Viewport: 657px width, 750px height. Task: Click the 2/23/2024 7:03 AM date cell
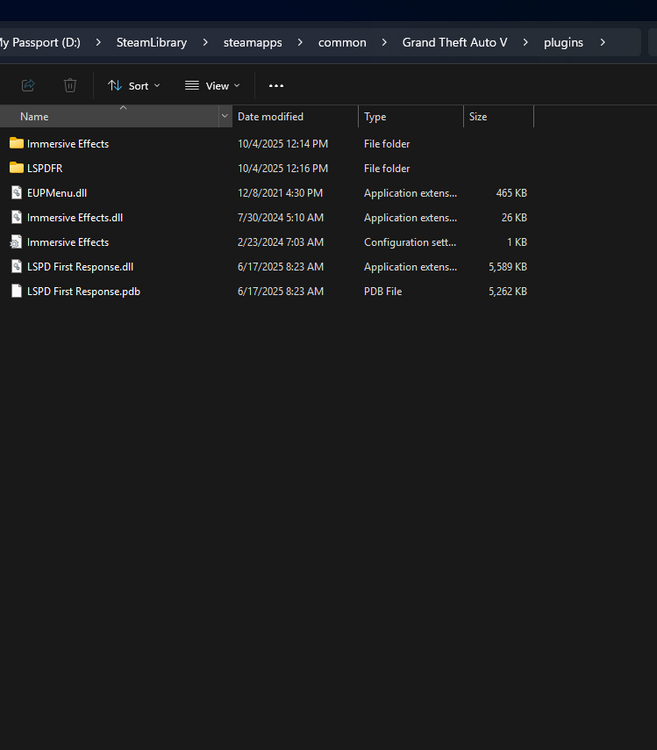click(x=281, y=242)
